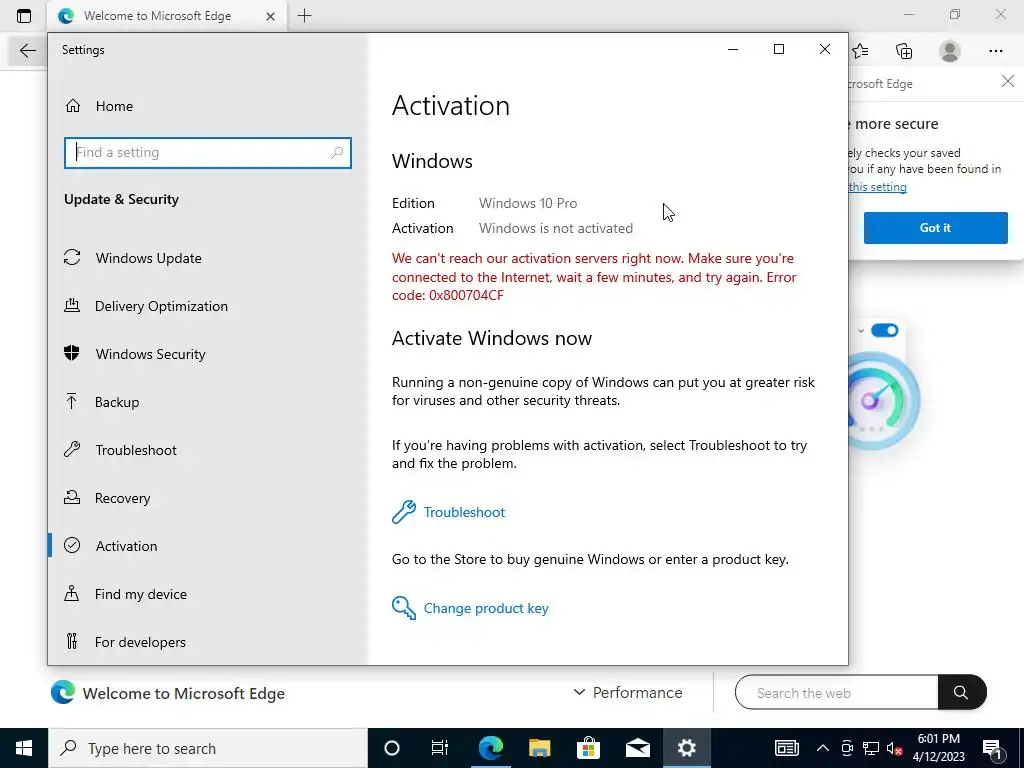Click the network tray icon
Viewport: 1024px width, 768px height.
pos(871,748)
